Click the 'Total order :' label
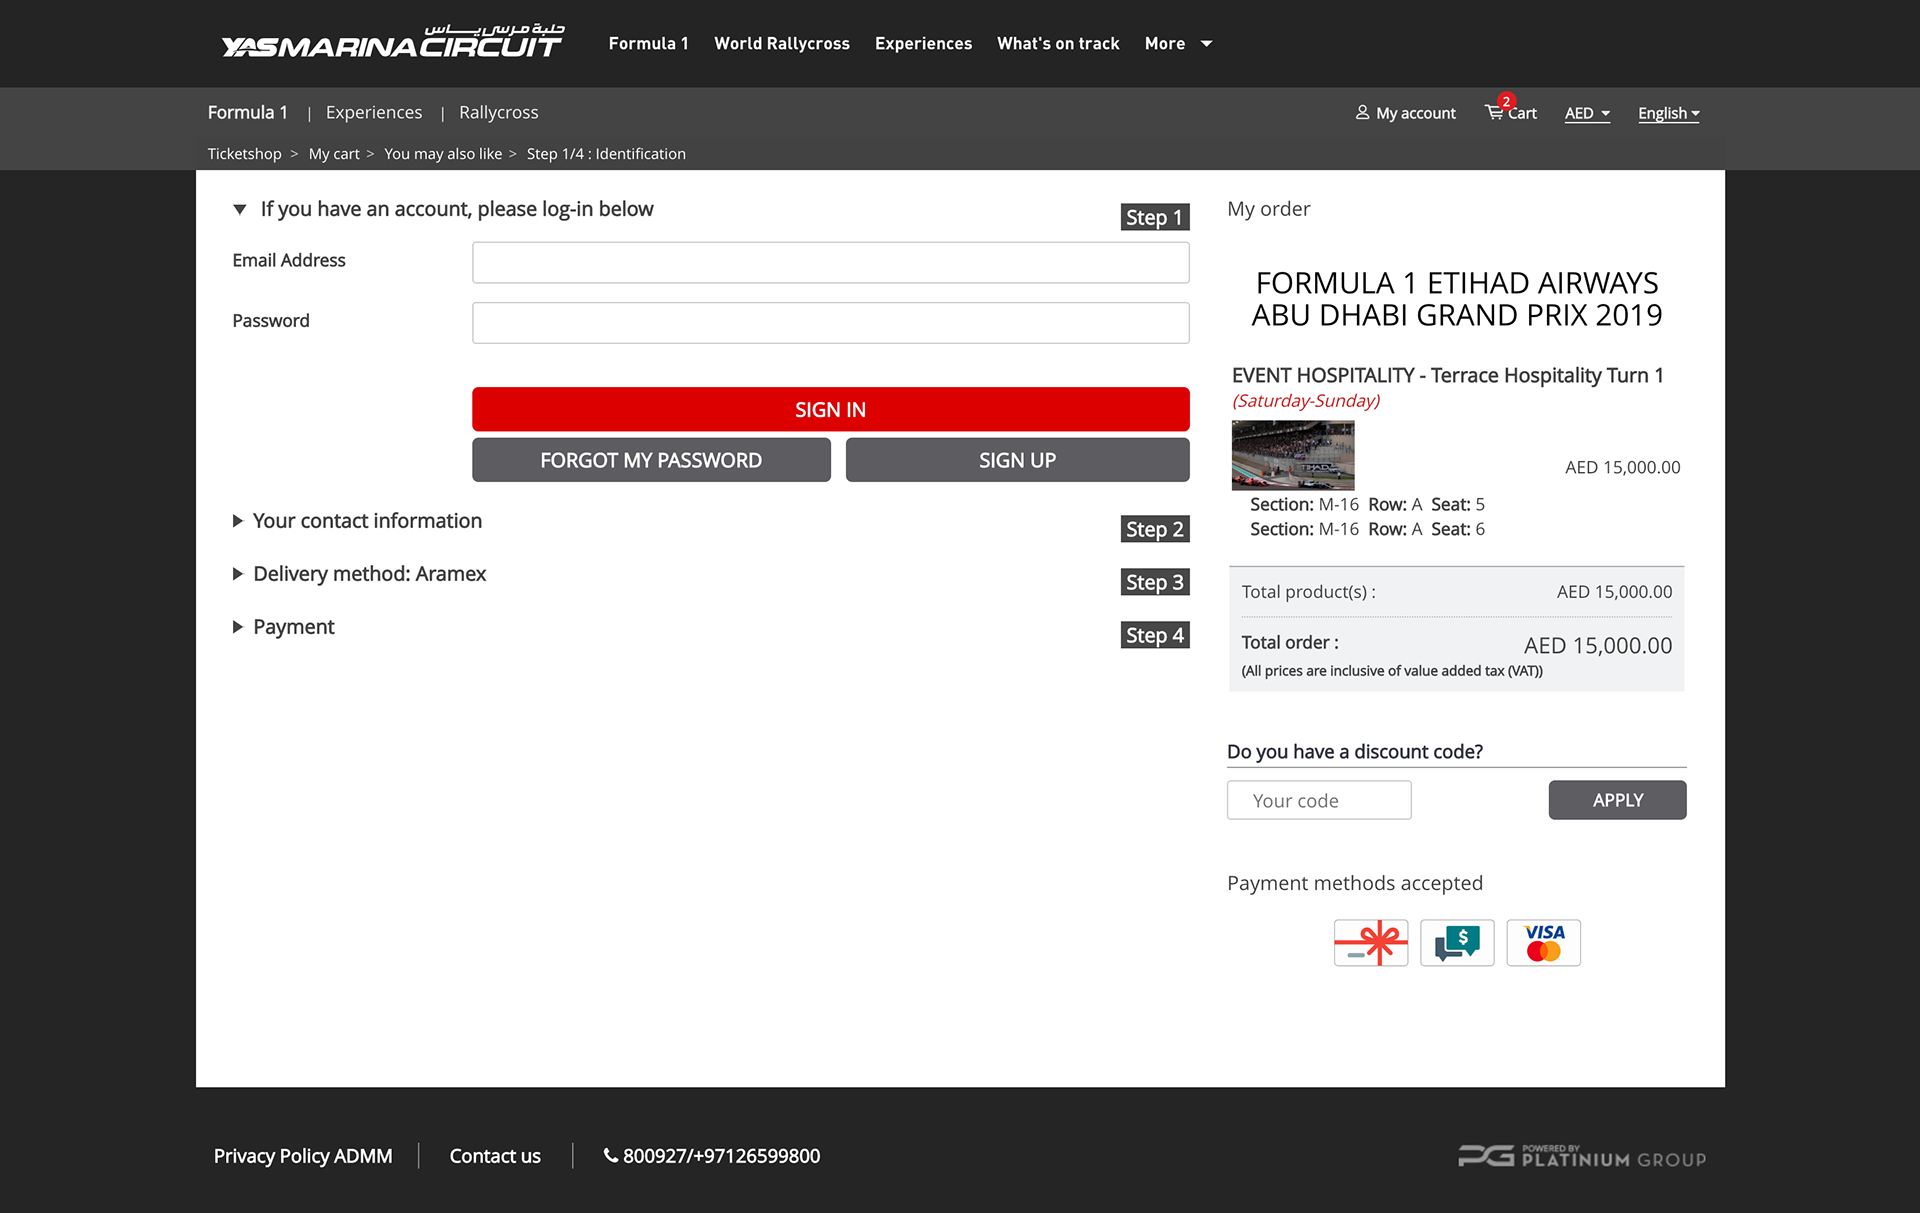This screenshot has height=1213, width=1920. (x=1290, y=642)
